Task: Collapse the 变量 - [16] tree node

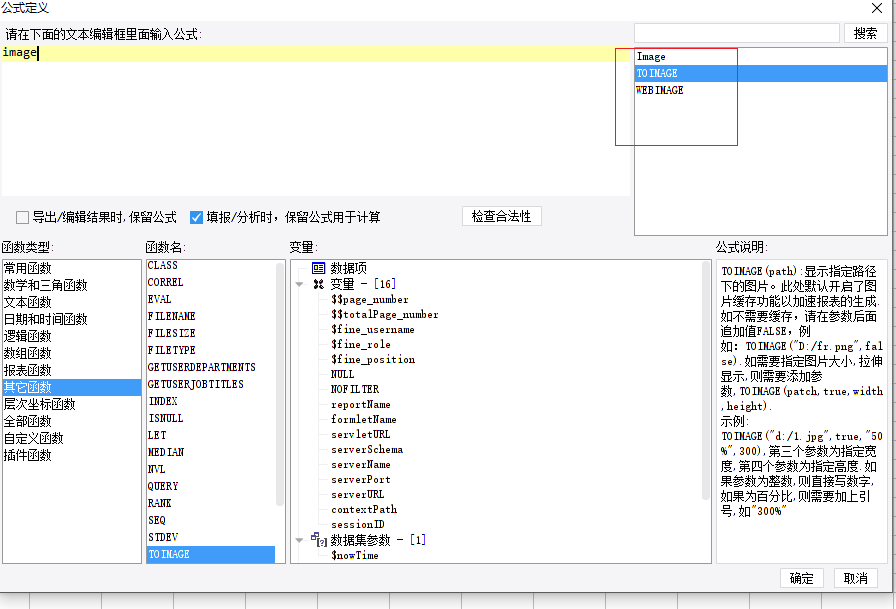Action: coord(299,284)
